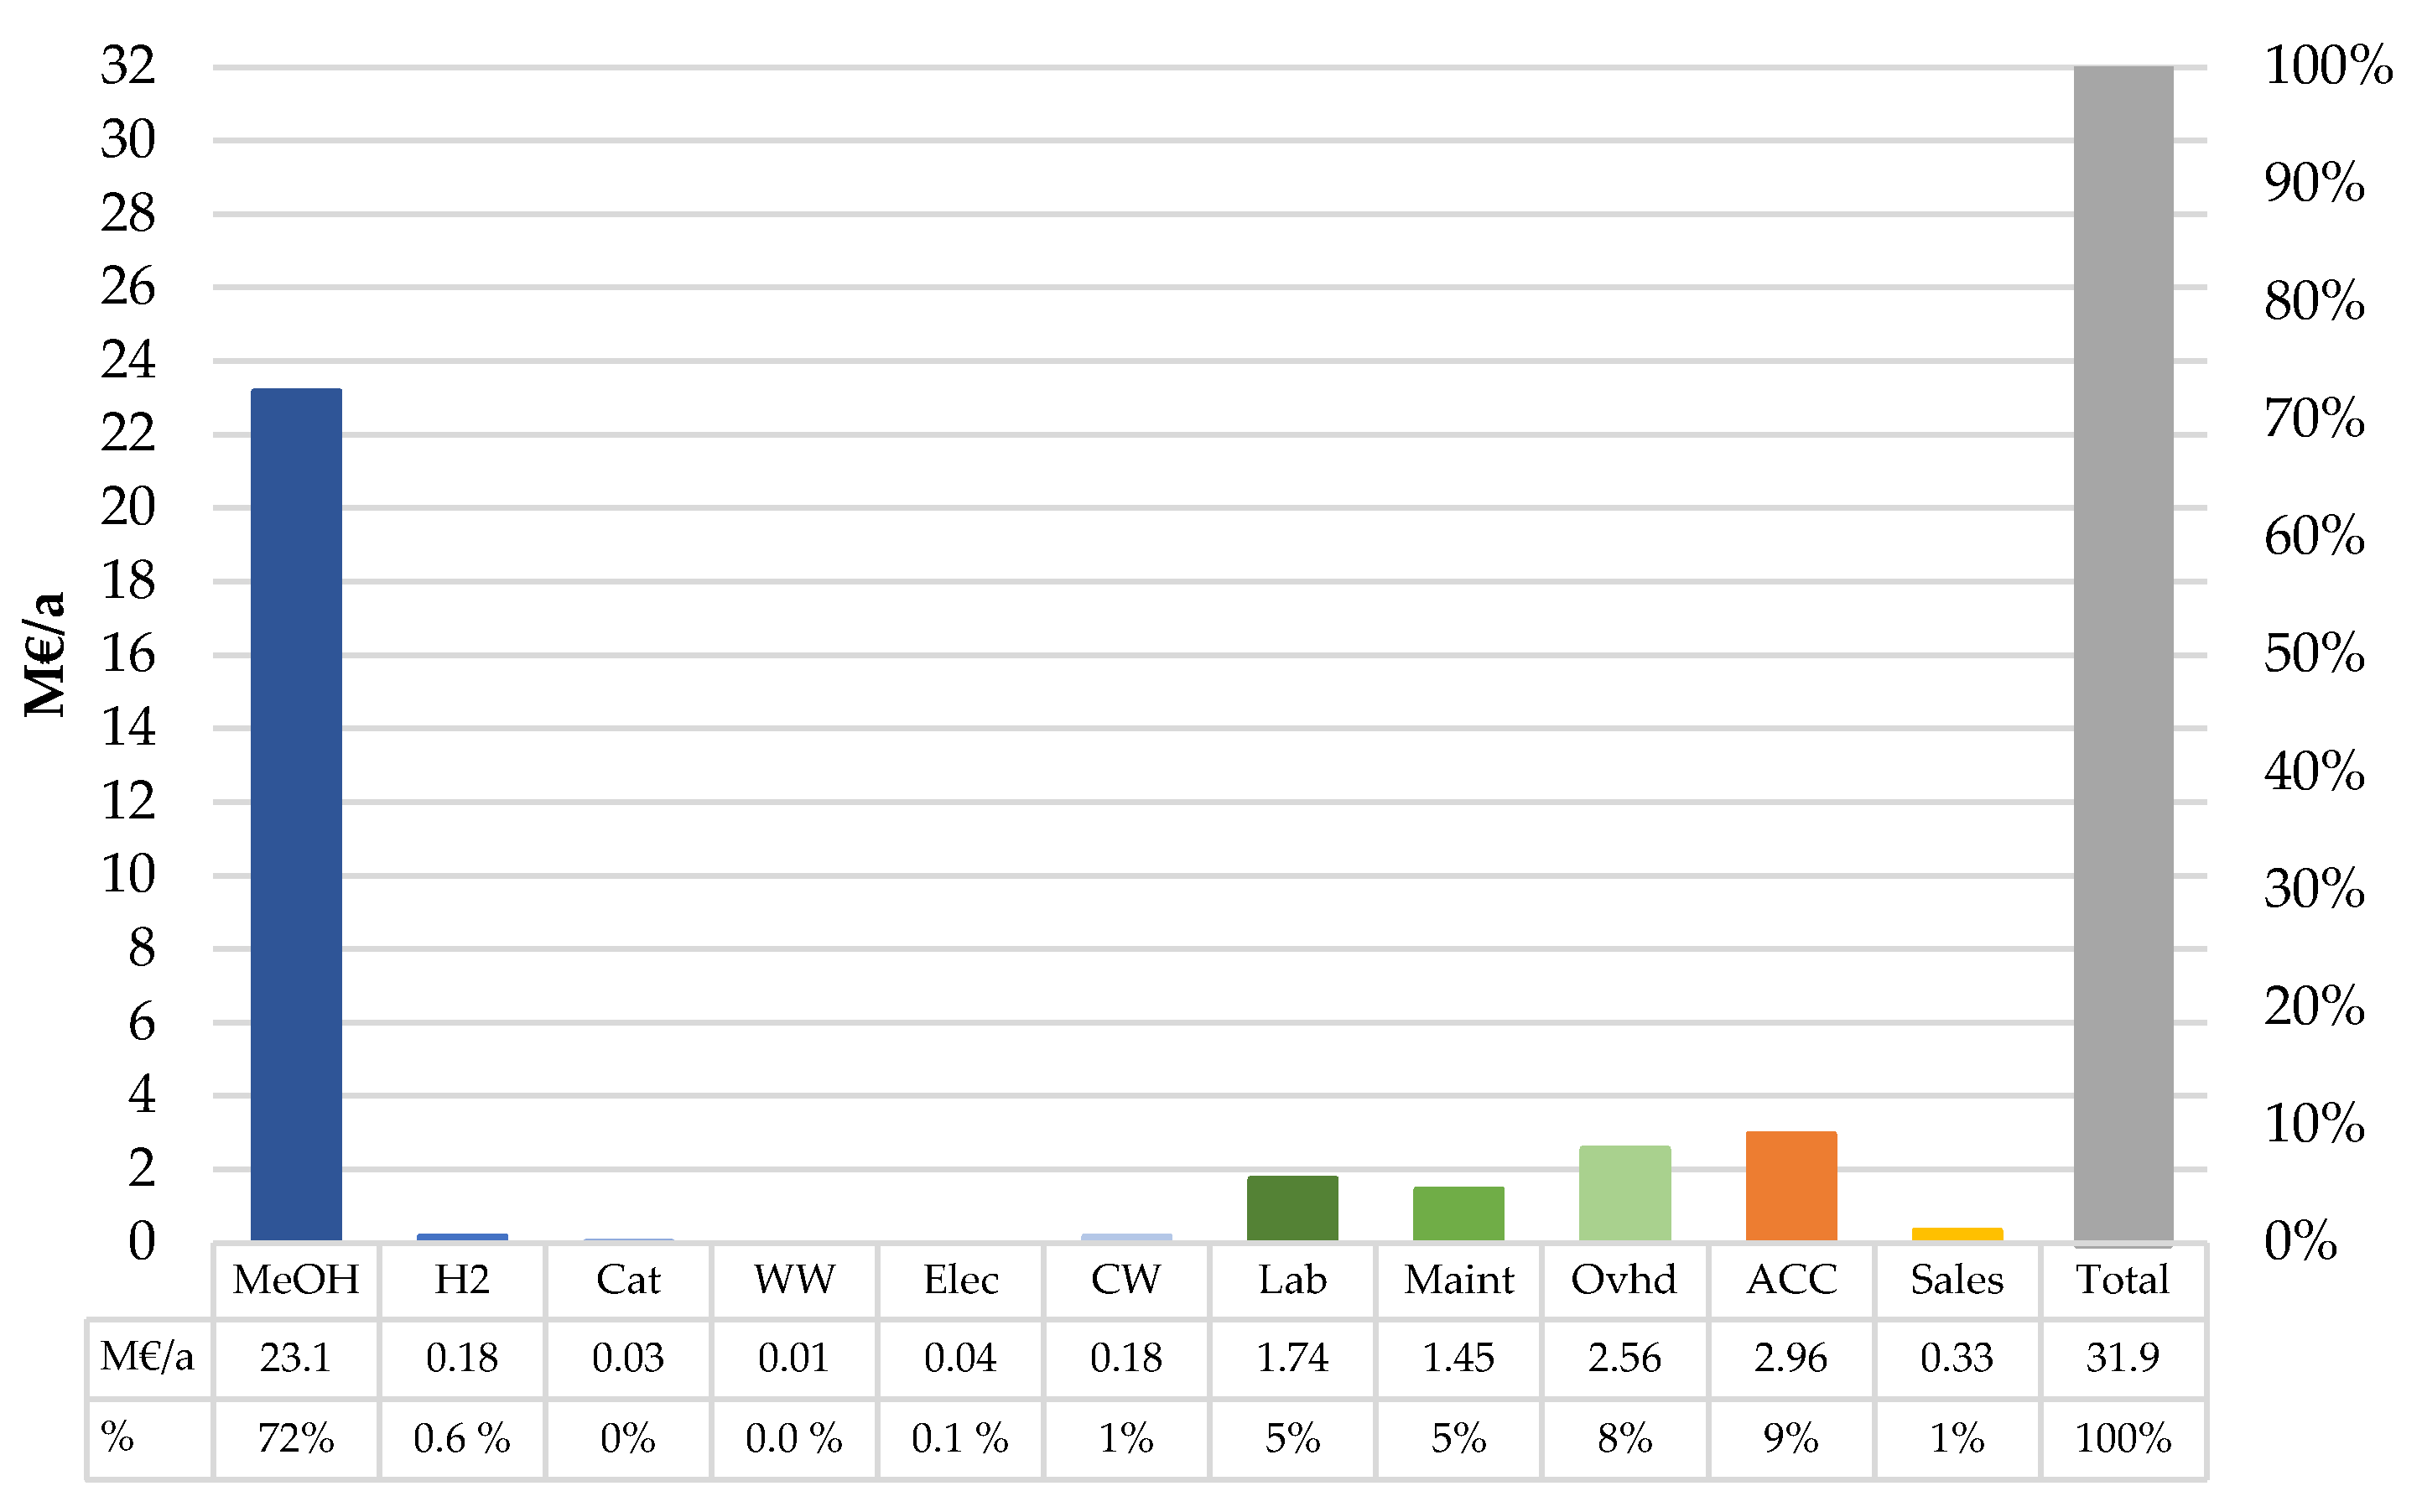This screenshot has width=2422, height=1512.
Task: Select the M€/a row label in table
Action: 147,1357
